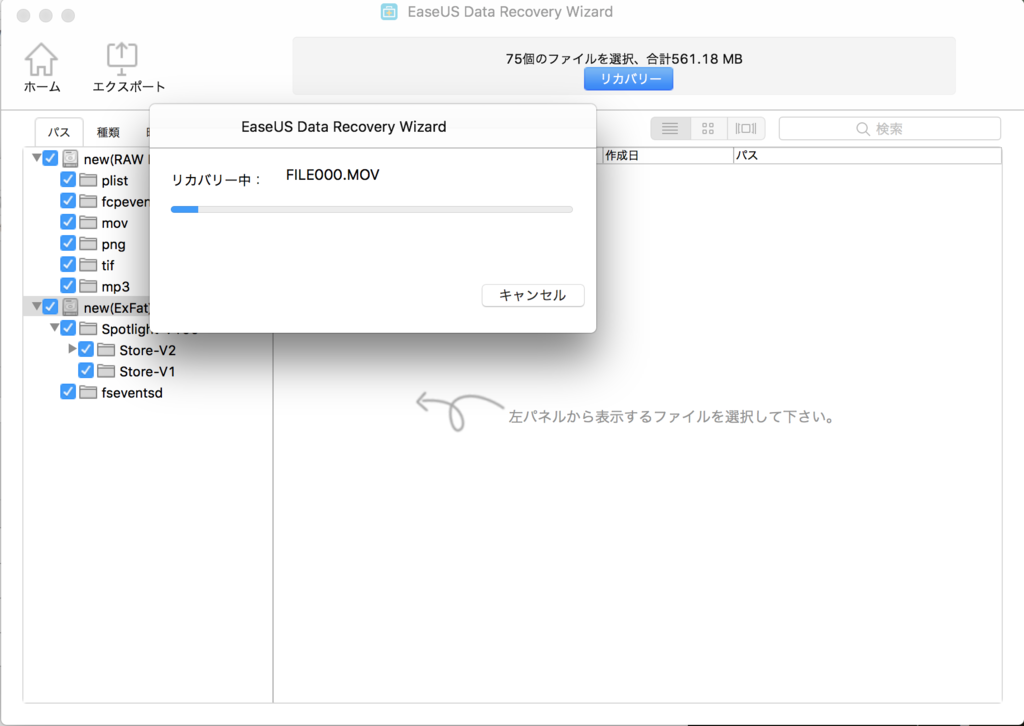Click the EaseUS app icon in title bar
Viewport: 1024px width, 726px height.
(x=389, y=12)
